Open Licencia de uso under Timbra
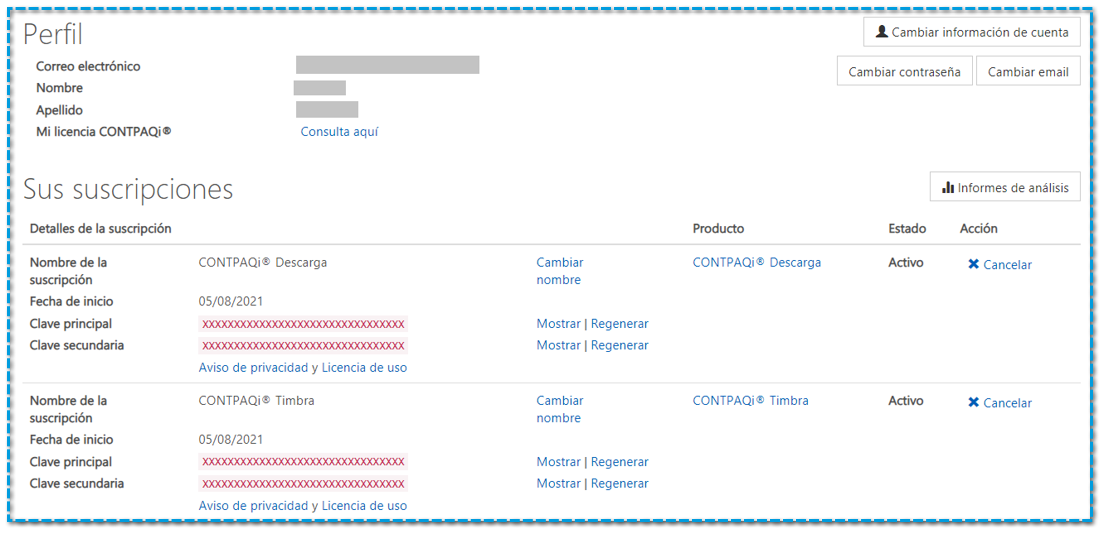Viewport: 1104px width, 533px height. pos(364,505)
